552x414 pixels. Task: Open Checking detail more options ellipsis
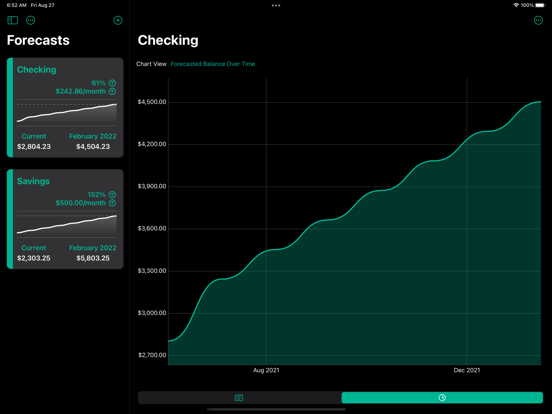538,20
